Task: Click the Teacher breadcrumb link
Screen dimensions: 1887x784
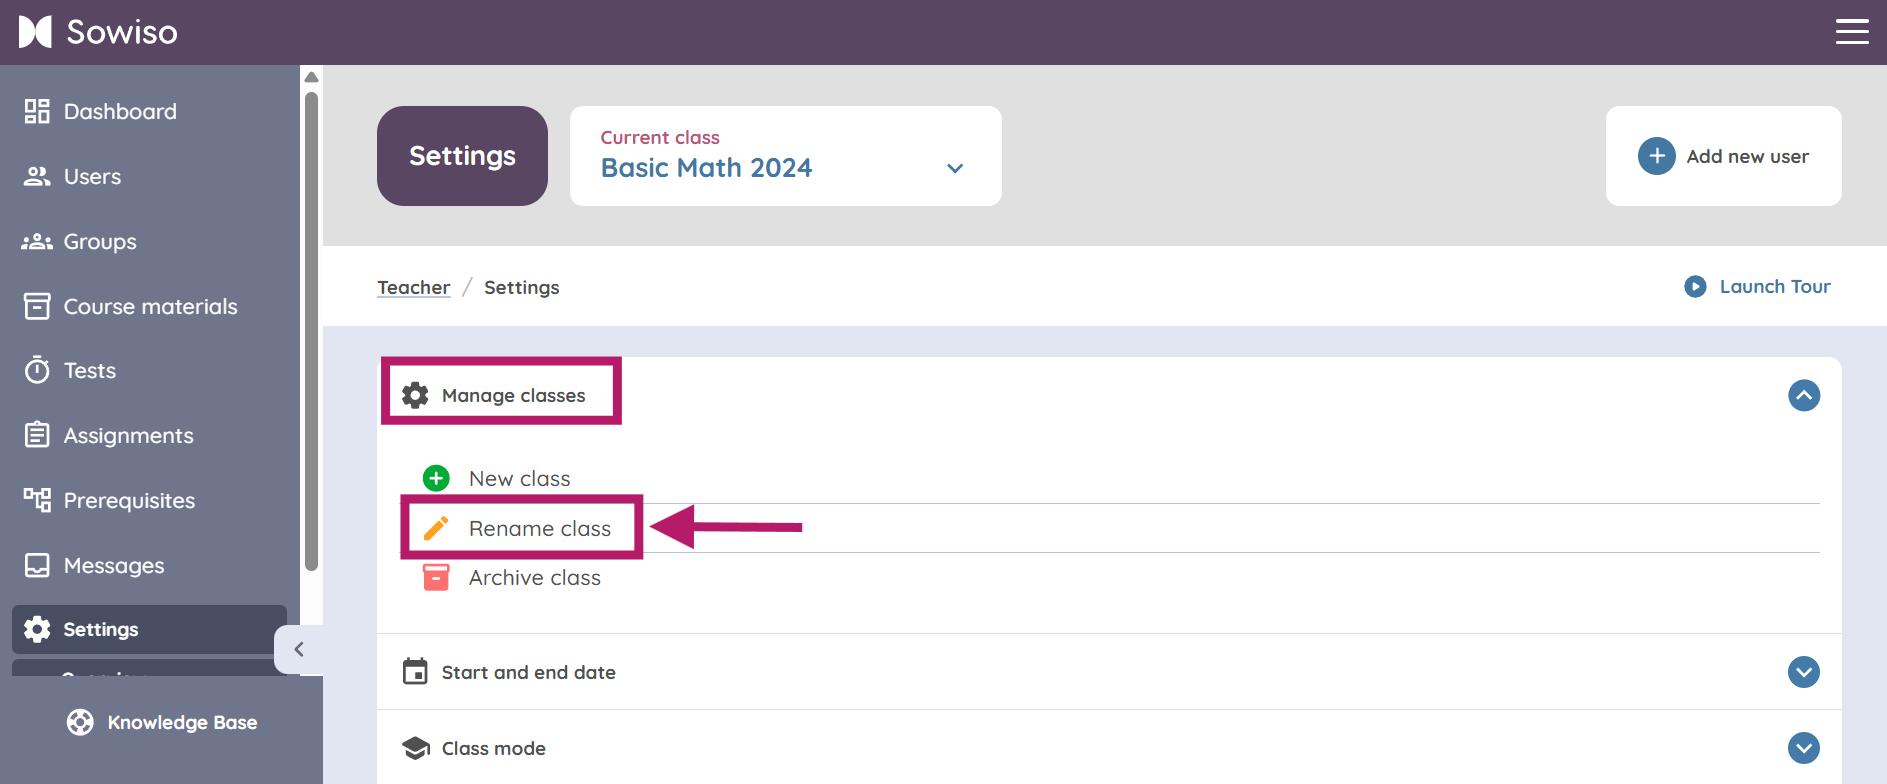Action: (x=413, y=287)
